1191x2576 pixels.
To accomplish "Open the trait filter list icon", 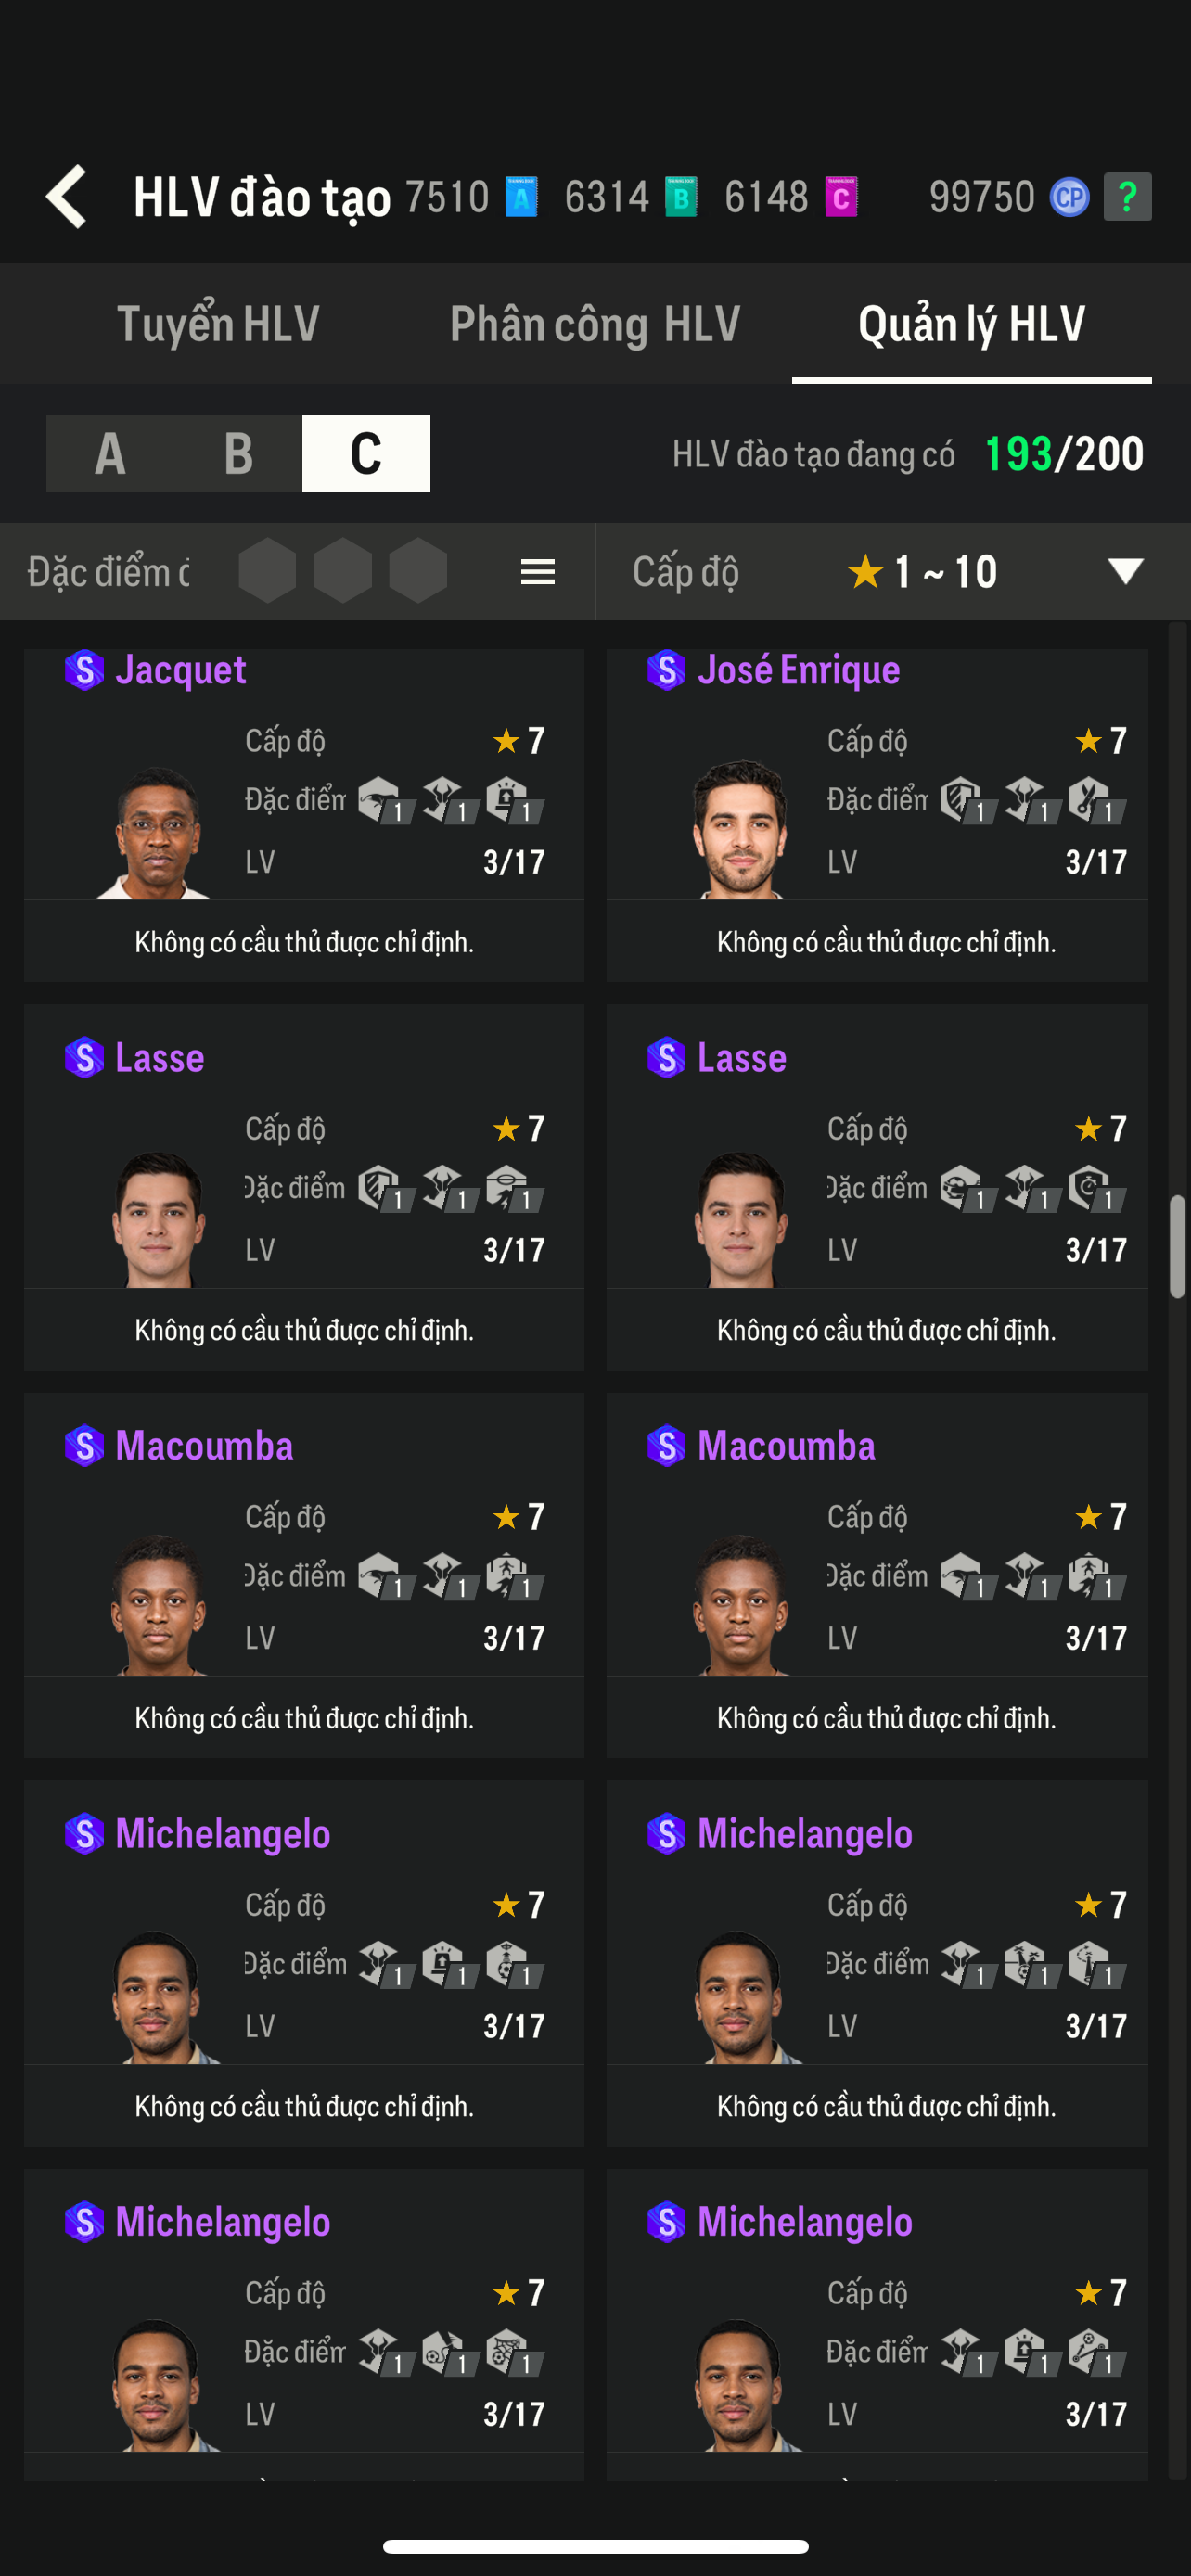I will pos(538,572).
